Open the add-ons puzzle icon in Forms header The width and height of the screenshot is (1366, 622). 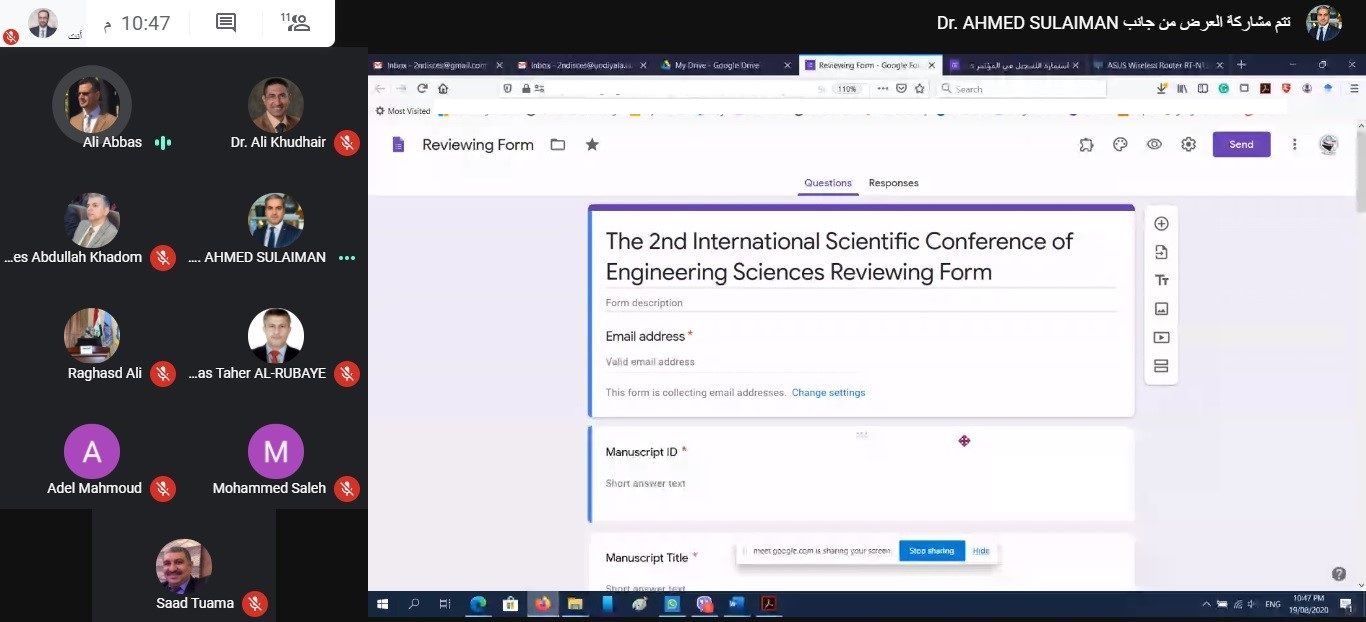tap(1086, 145)
